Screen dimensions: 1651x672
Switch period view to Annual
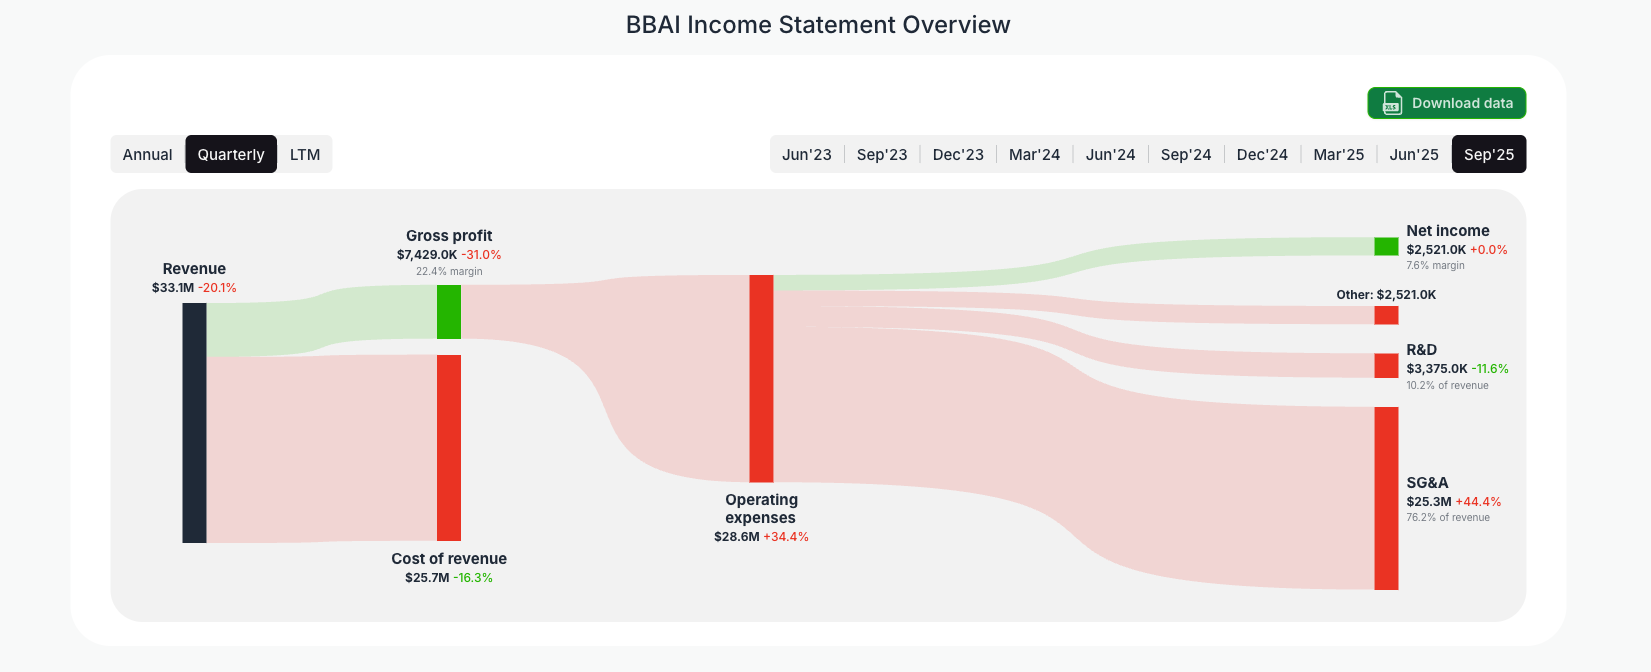[x=147, y=154]
